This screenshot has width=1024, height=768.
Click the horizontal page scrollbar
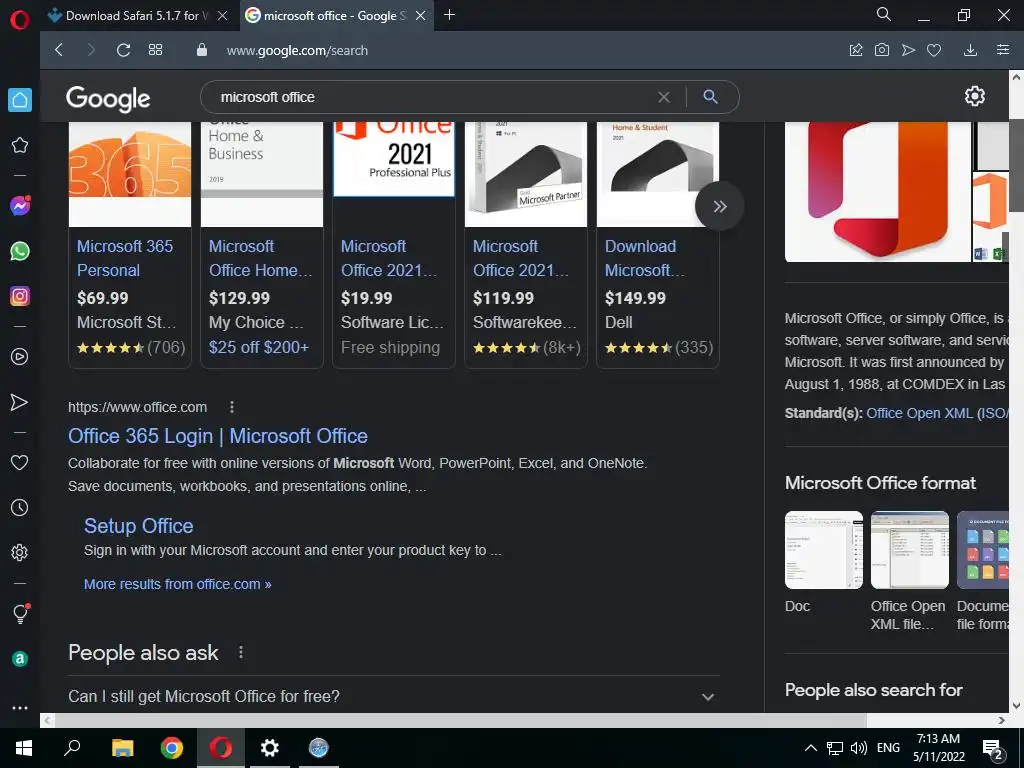pyautogui.click(x=460, y=720)
